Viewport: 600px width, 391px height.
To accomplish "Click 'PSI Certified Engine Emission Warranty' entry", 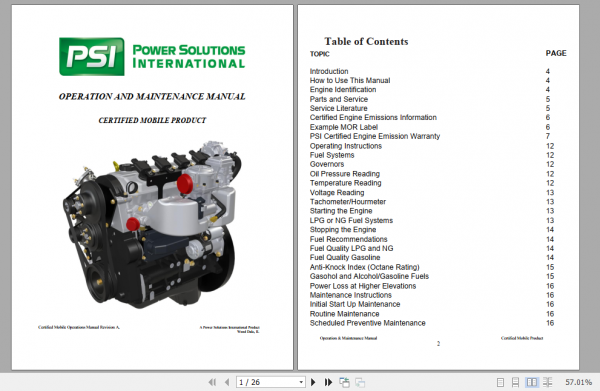I will [x=375, y=136].
